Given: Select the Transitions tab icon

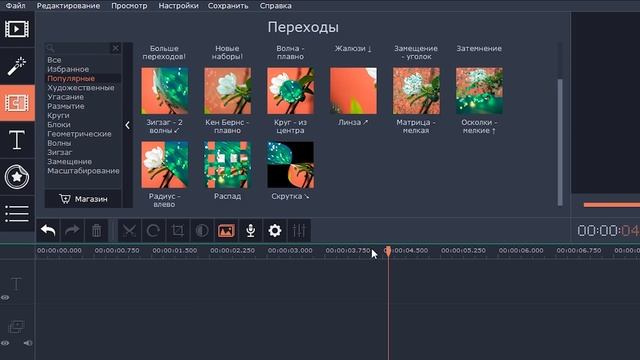Looking at the screenshot, I should click(17, 103).
